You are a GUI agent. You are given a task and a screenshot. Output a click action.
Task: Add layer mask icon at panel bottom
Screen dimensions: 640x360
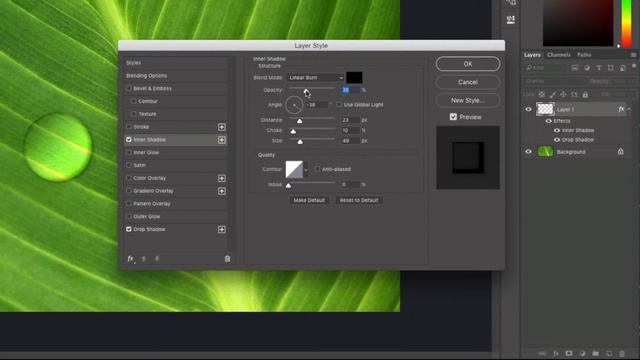coord(569,353)
